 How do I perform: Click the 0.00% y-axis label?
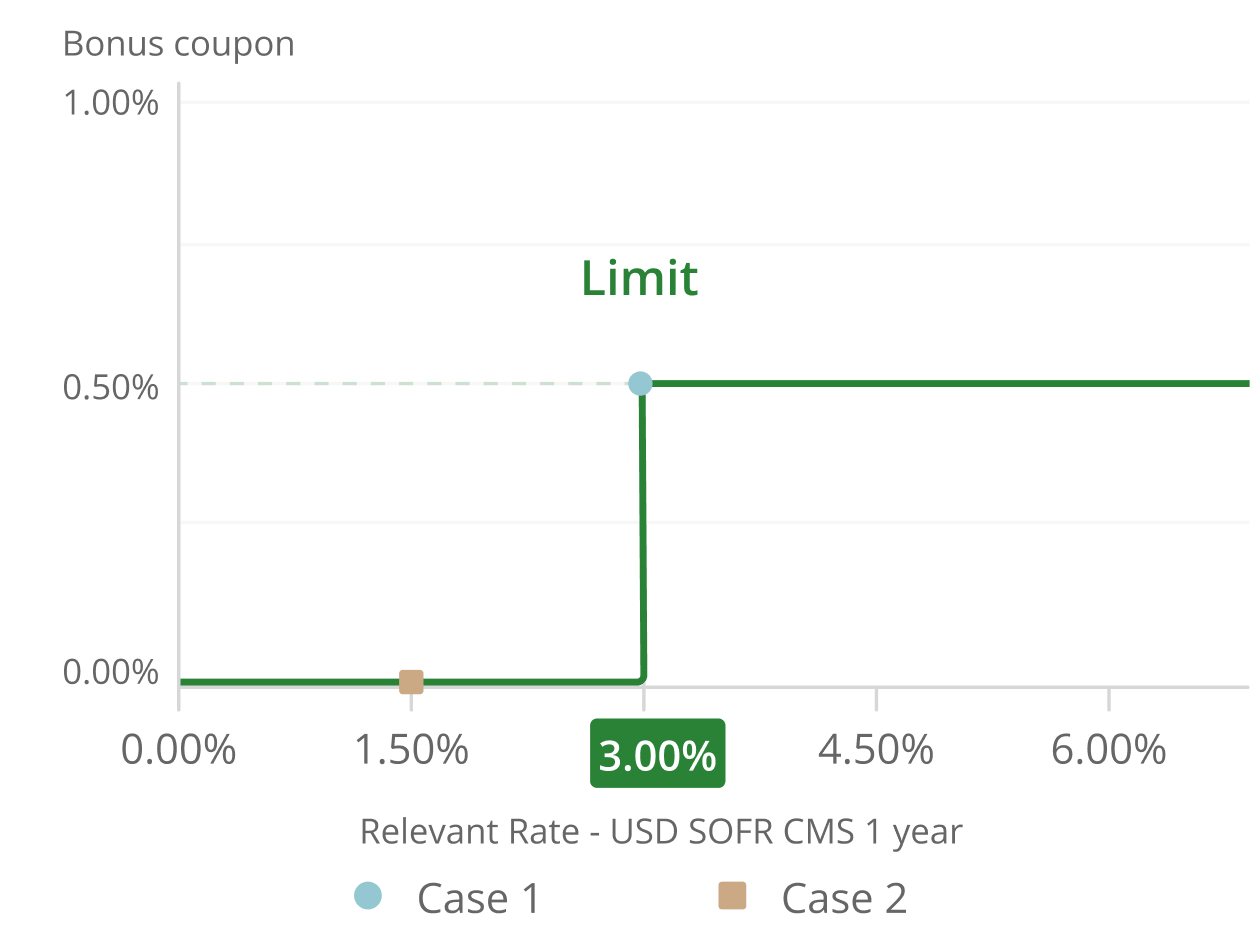point(111,672)
